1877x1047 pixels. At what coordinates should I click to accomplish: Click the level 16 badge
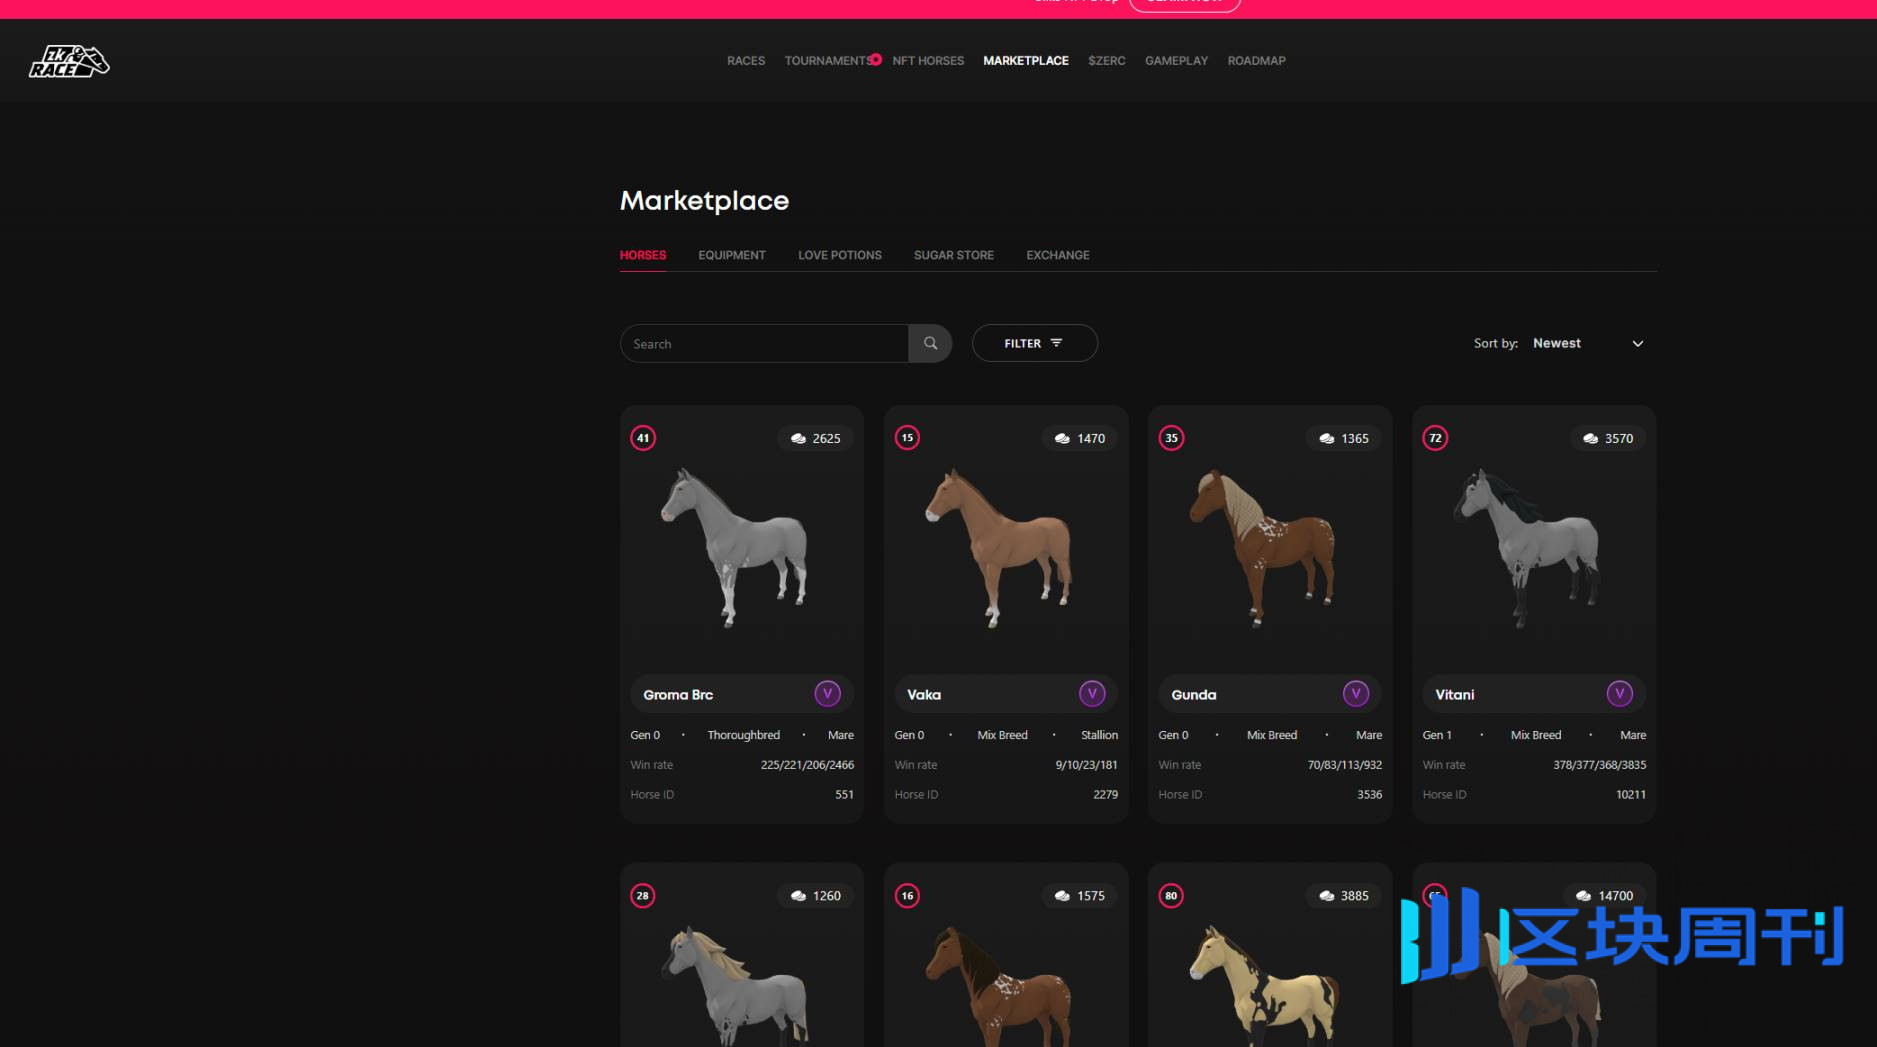(x=907, y=896)
